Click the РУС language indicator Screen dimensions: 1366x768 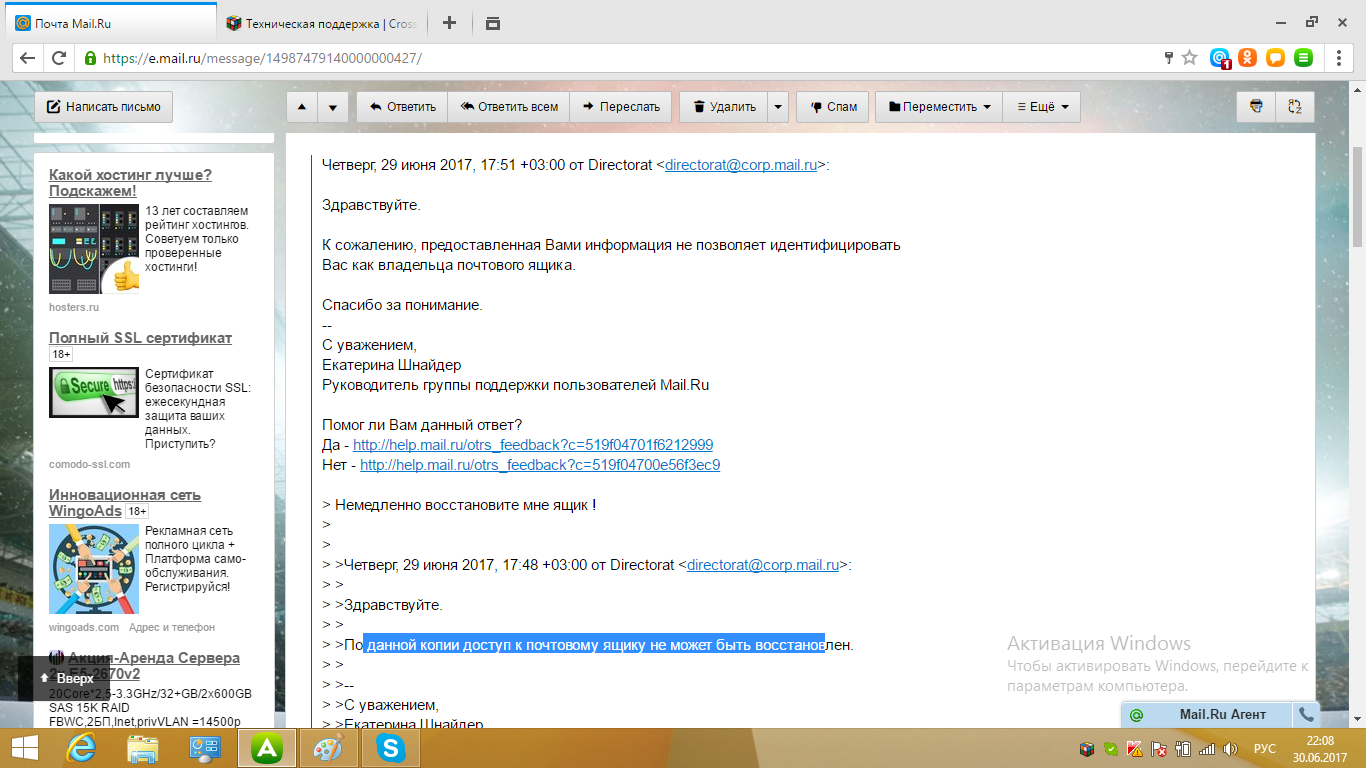click(1264, 748)
